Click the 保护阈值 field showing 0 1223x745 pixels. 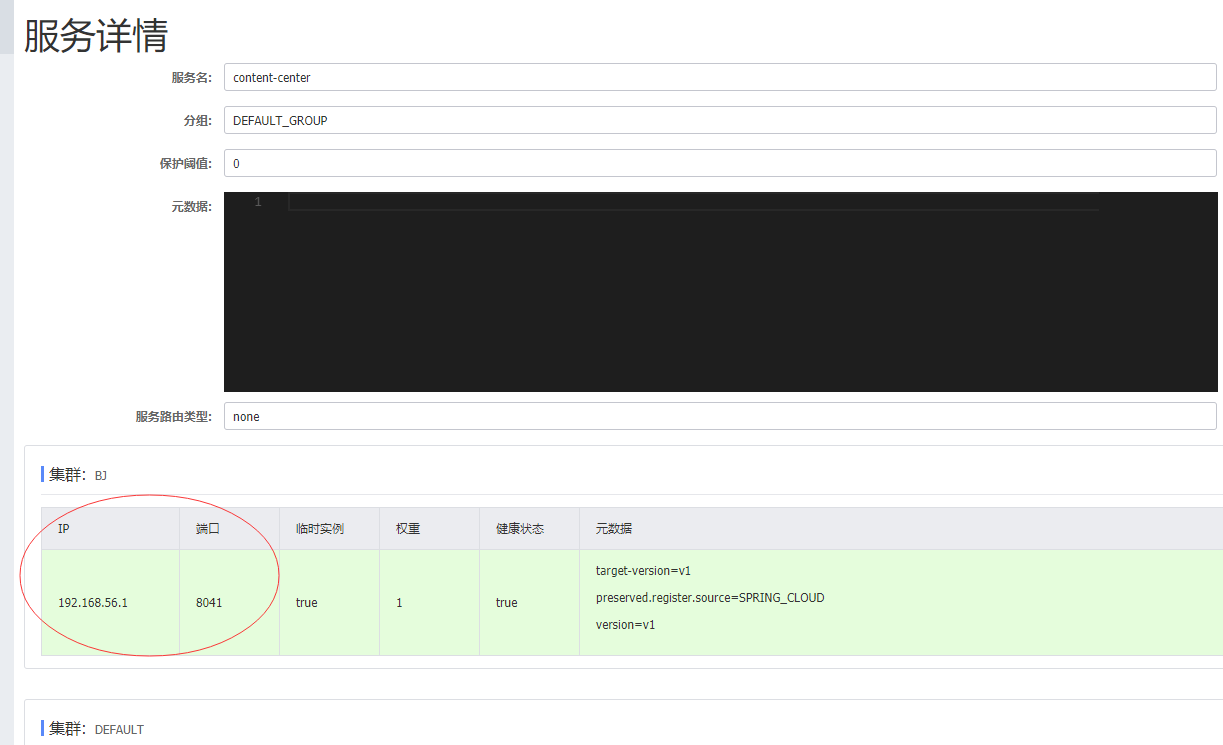click(720, 163)
